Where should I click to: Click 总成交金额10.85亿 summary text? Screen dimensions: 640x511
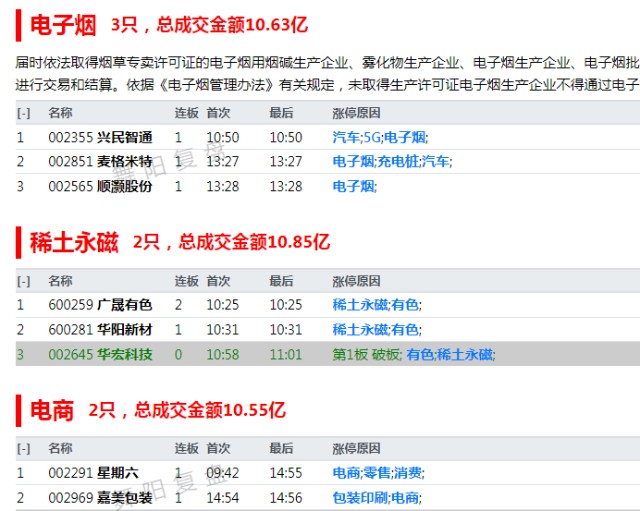tap(254, 242)
